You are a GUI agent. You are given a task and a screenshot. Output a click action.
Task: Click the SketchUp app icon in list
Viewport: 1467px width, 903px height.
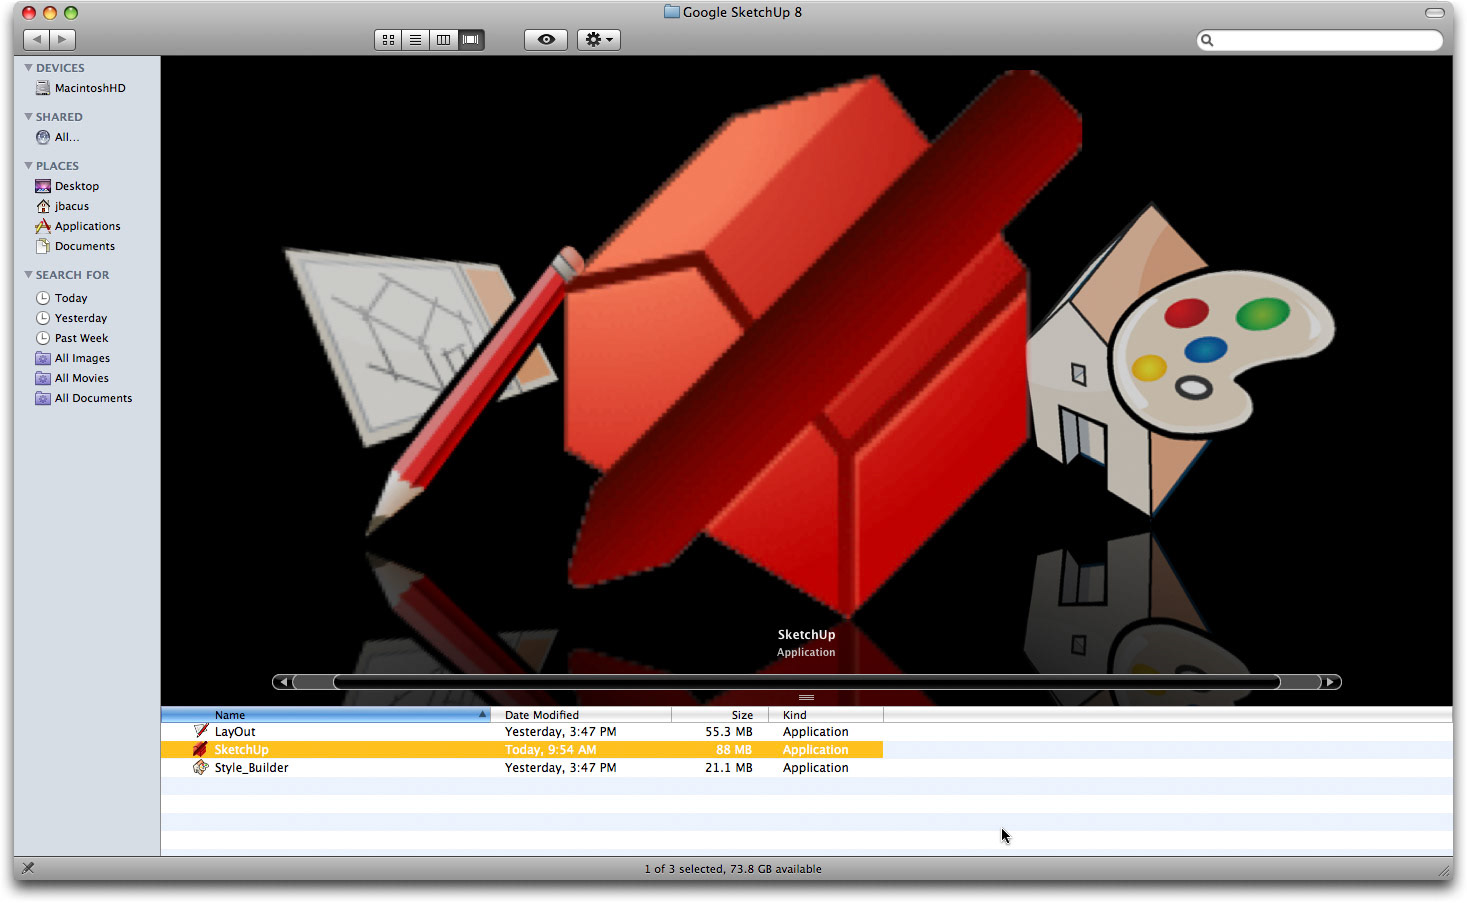pos(201,750)
